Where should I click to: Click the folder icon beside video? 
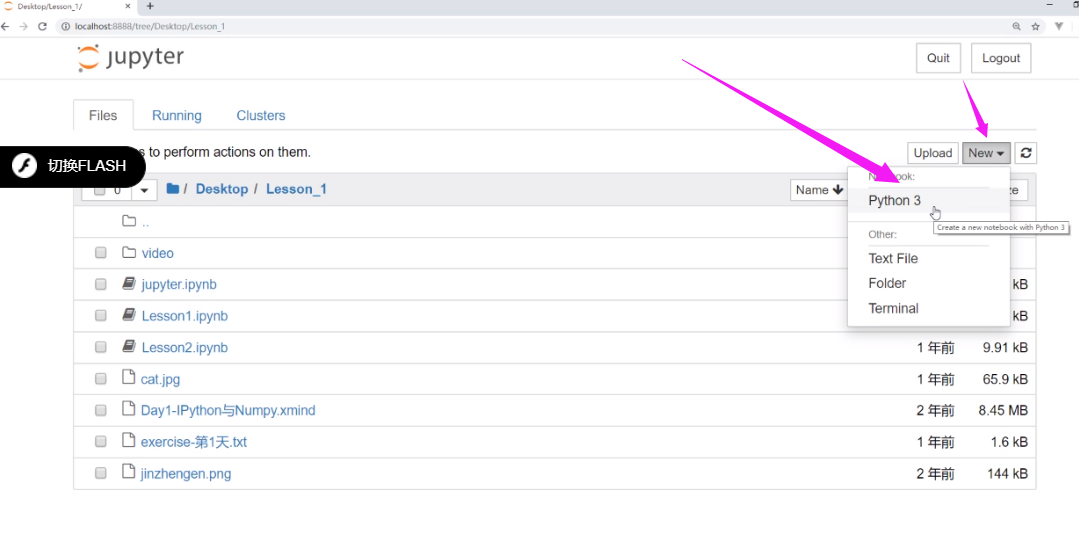tap(129, 253)
